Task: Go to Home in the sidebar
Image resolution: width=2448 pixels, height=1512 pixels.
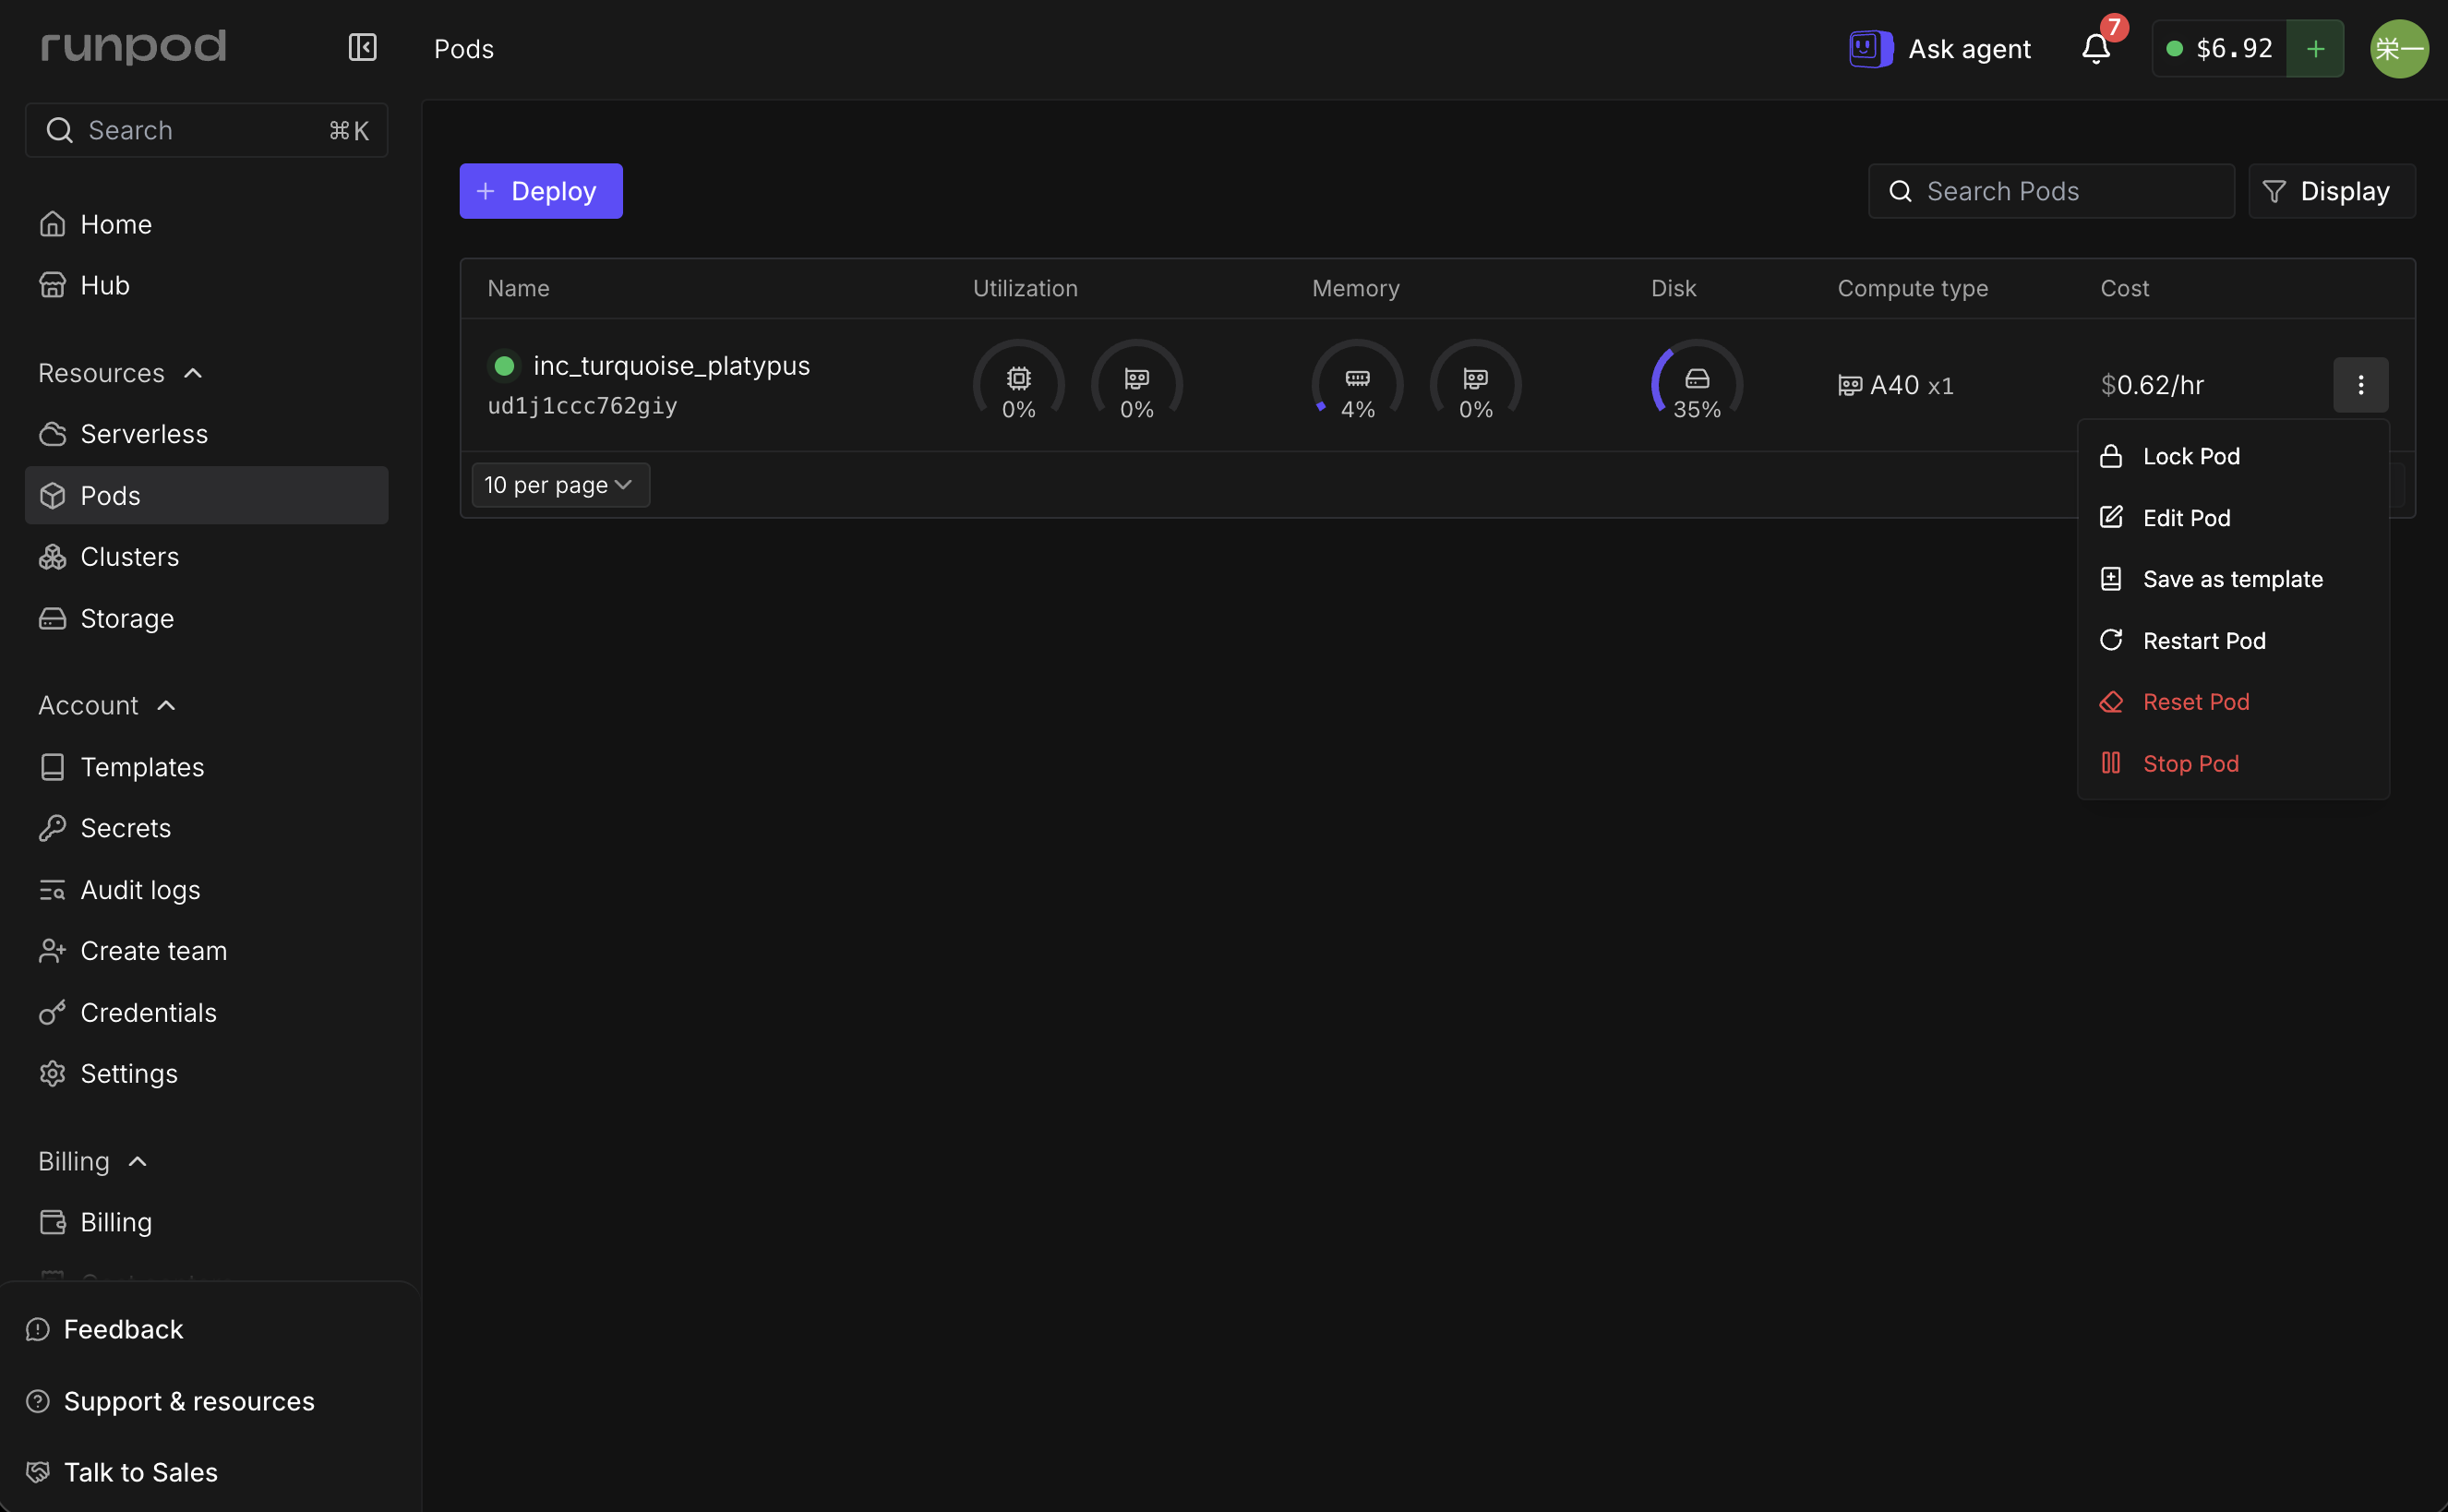Action: 206,224
